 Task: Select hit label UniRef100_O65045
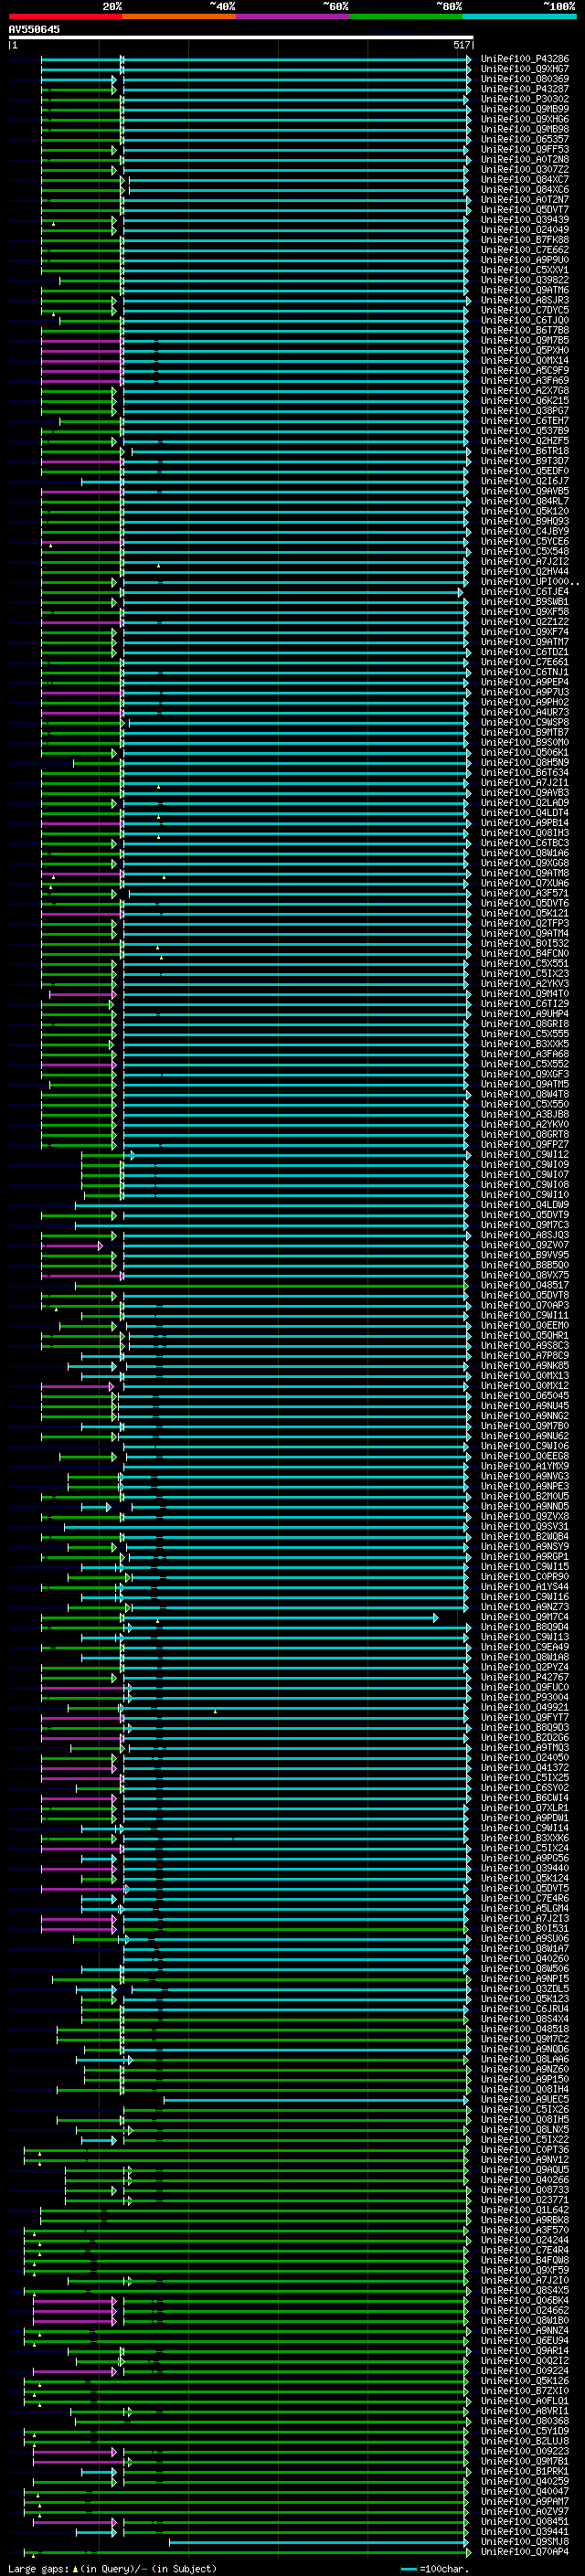coord(525,1395)
